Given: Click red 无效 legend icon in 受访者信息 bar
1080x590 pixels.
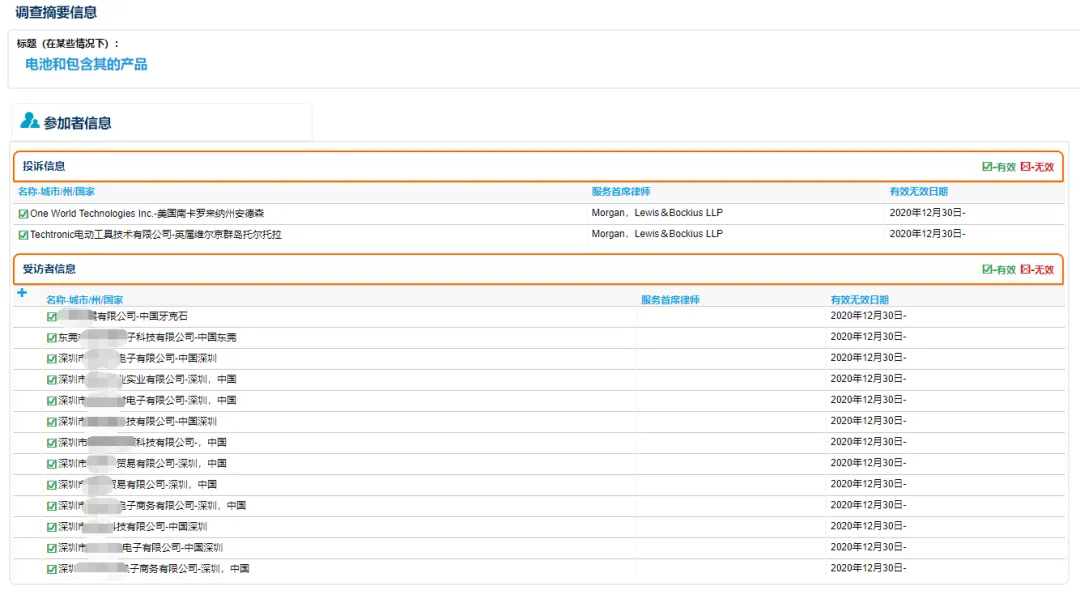Looking at the screenshot, I should [1026, 269].
